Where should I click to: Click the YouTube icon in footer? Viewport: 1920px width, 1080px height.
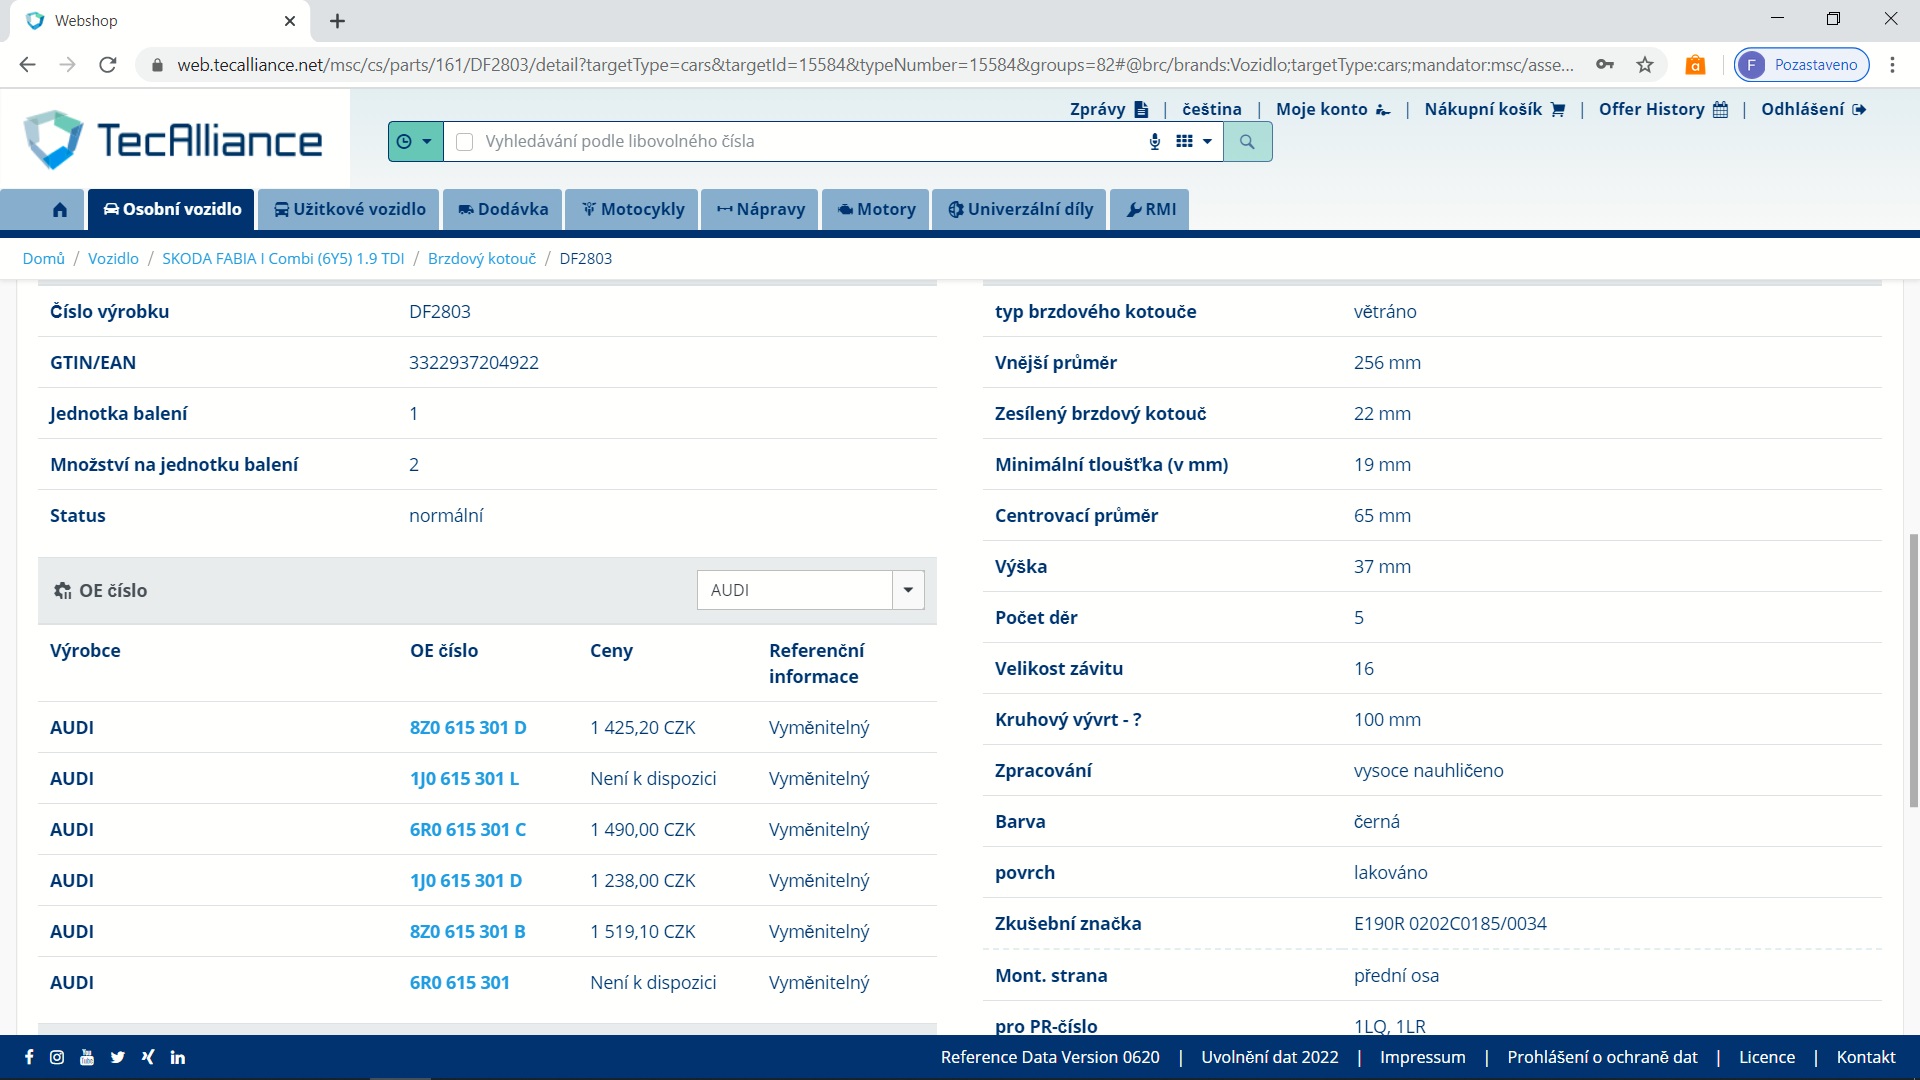pyautogui.click(x=87, y=1057)
